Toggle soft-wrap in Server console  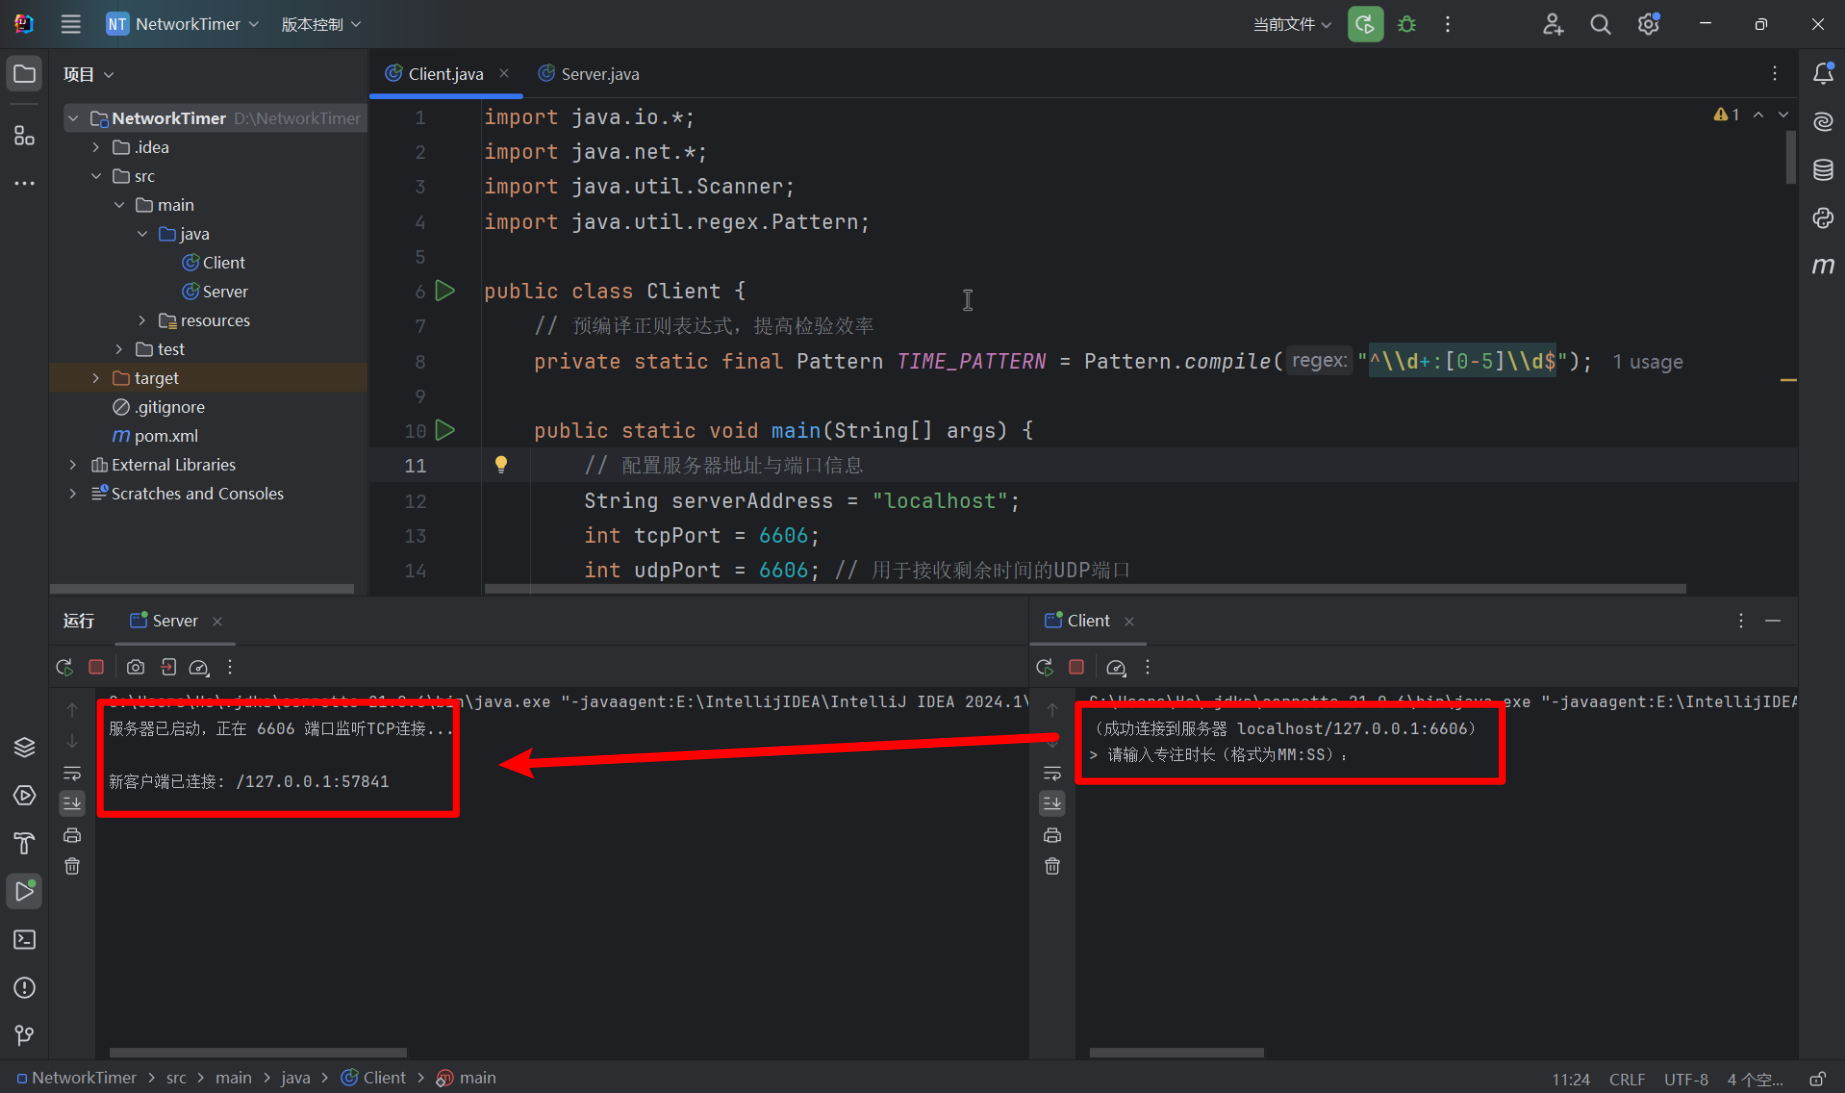coord(72,773)
